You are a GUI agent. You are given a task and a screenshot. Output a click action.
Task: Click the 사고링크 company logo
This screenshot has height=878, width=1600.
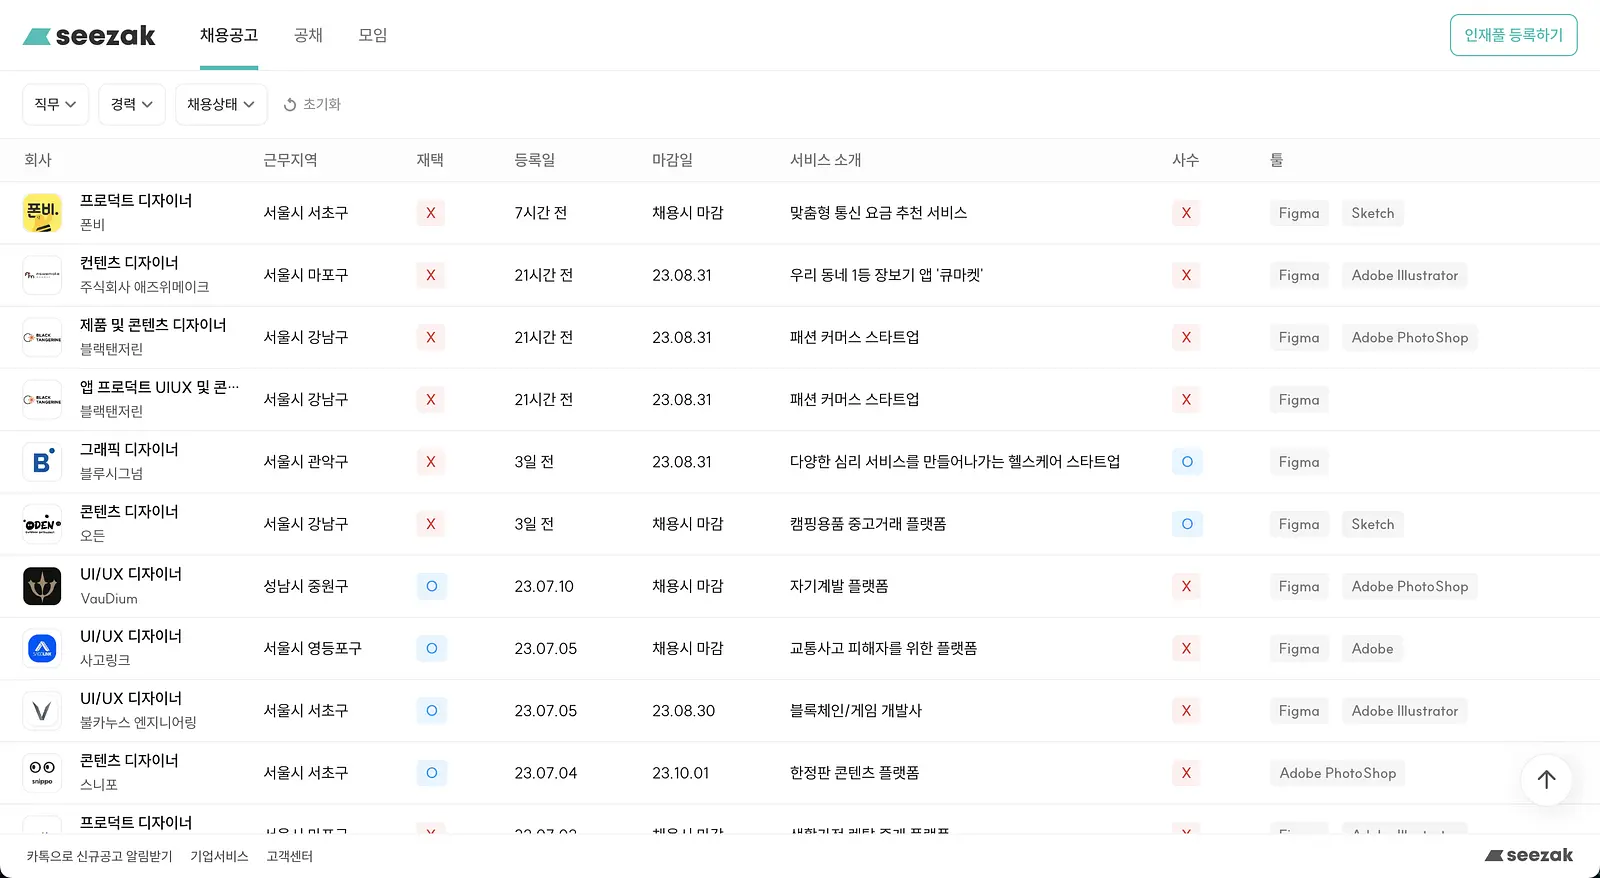(x=42, y=648)
